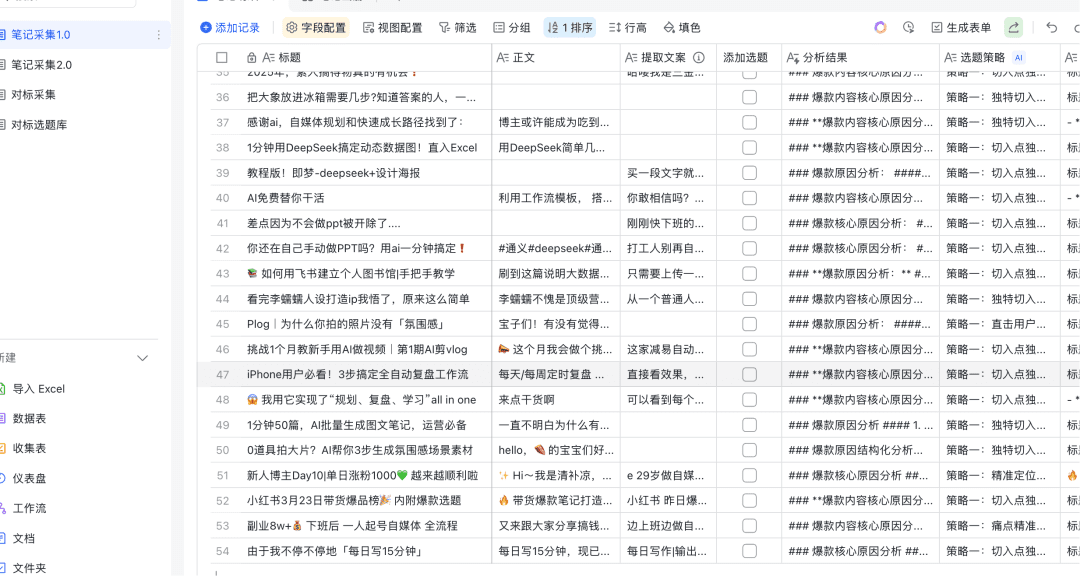Check 添加选题 box for row 40
Viewport: 1080px width, 576px height.
(749, 198)
